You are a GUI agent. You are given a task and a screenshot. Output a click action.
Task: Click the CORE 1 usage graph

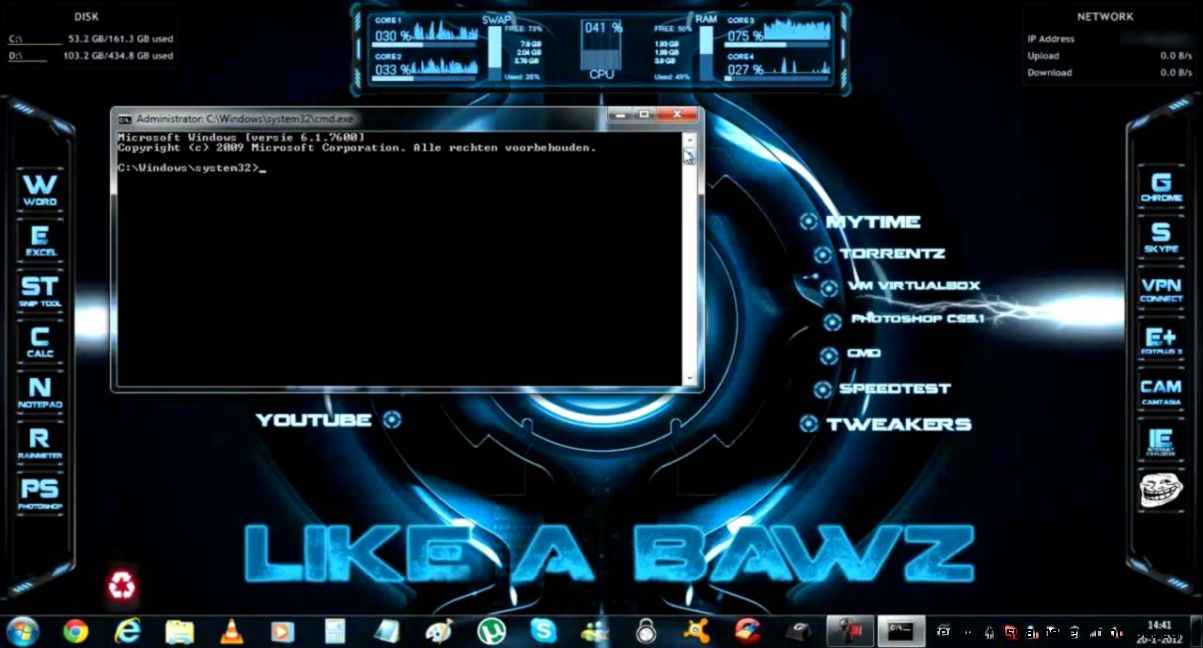pyautogui.click(x=444, y=34)
